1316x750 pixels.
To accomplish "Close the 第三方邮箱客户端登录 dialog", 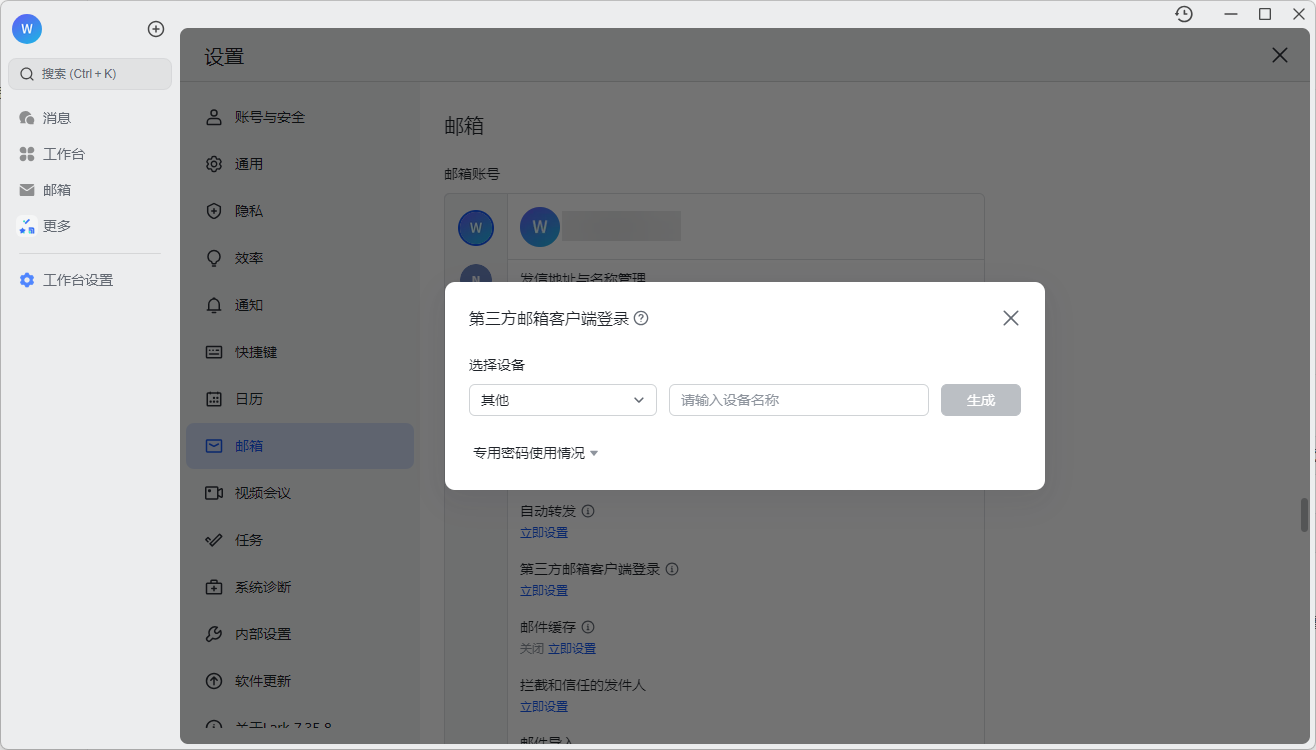I will tap(1010, 318).
